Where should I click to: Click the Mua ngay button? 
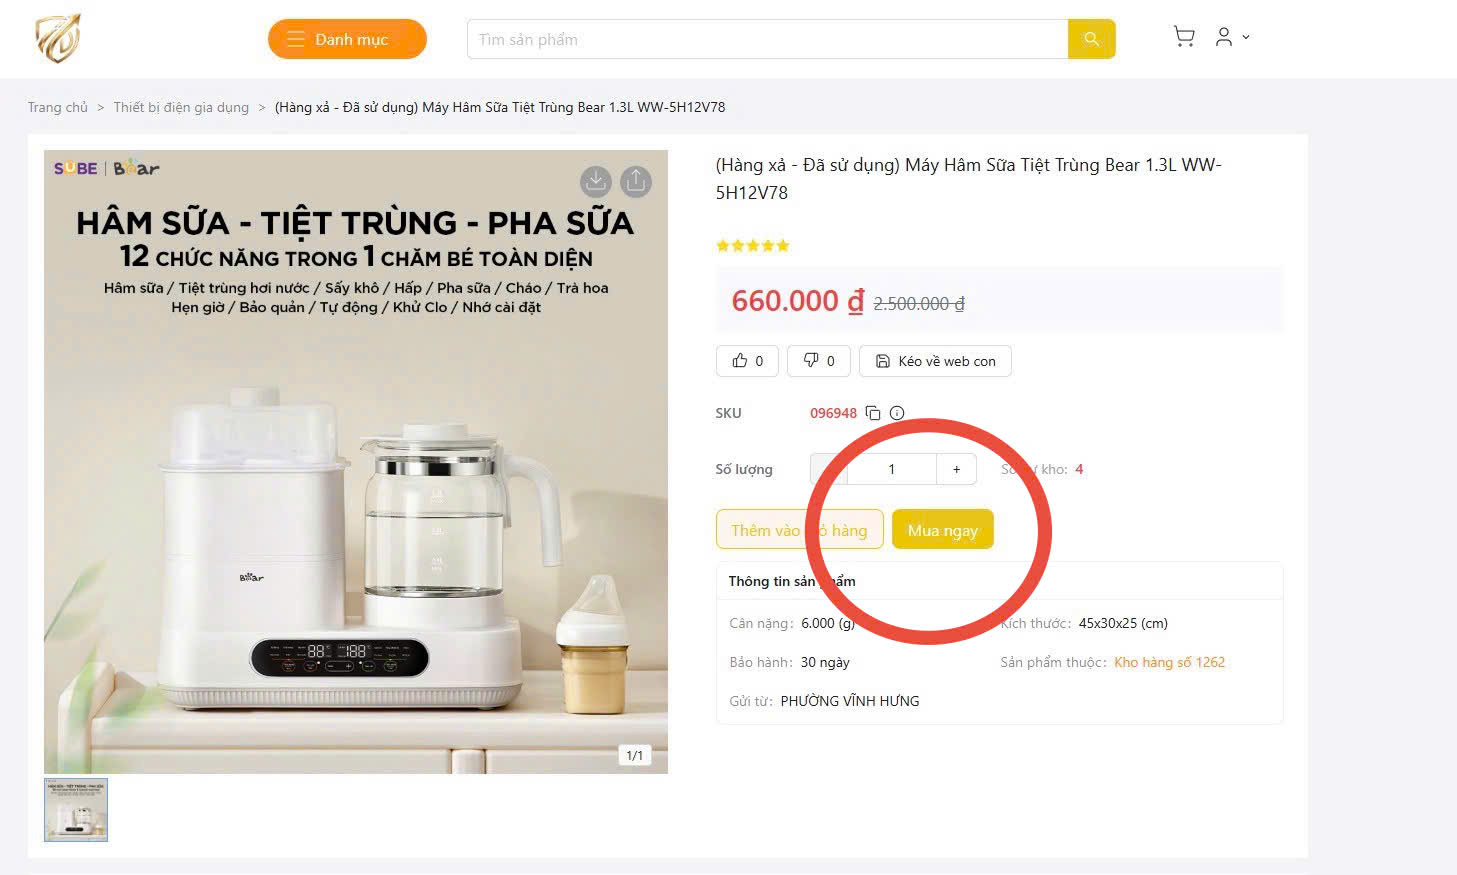tap(942, 530)
